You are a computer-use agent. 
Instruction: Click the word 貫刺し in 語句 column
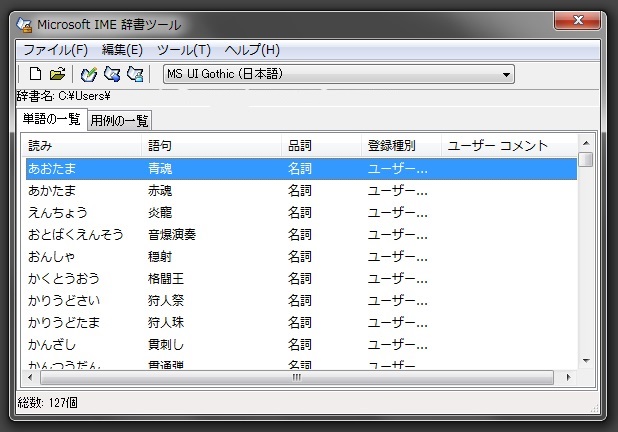166,345
